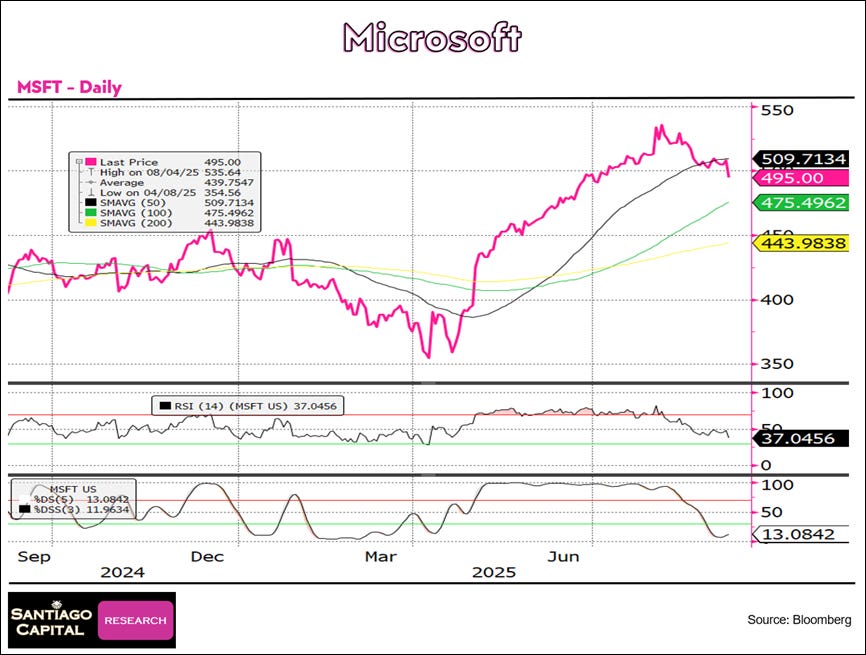Click the RSI (14) legend box
Screen dimensions: 866x655
[247, 406]
